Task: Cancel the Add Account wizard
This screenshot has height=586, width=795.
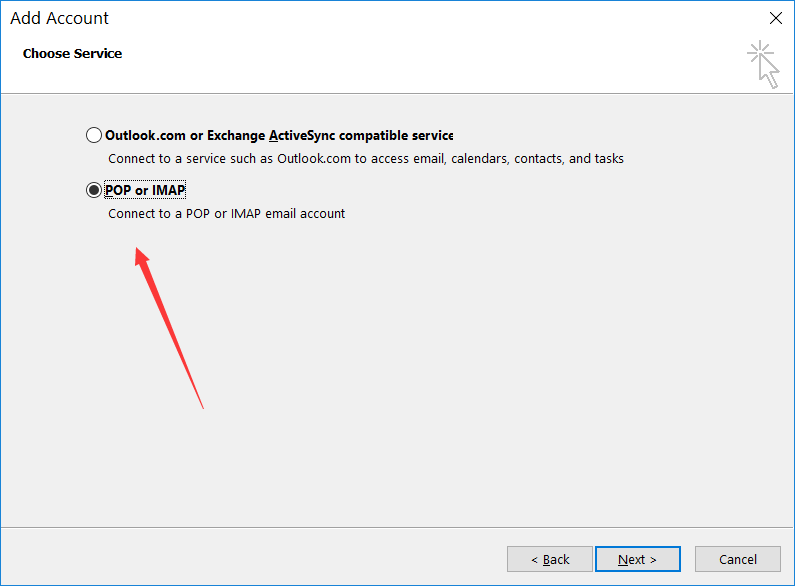Action: pos(738,559)
